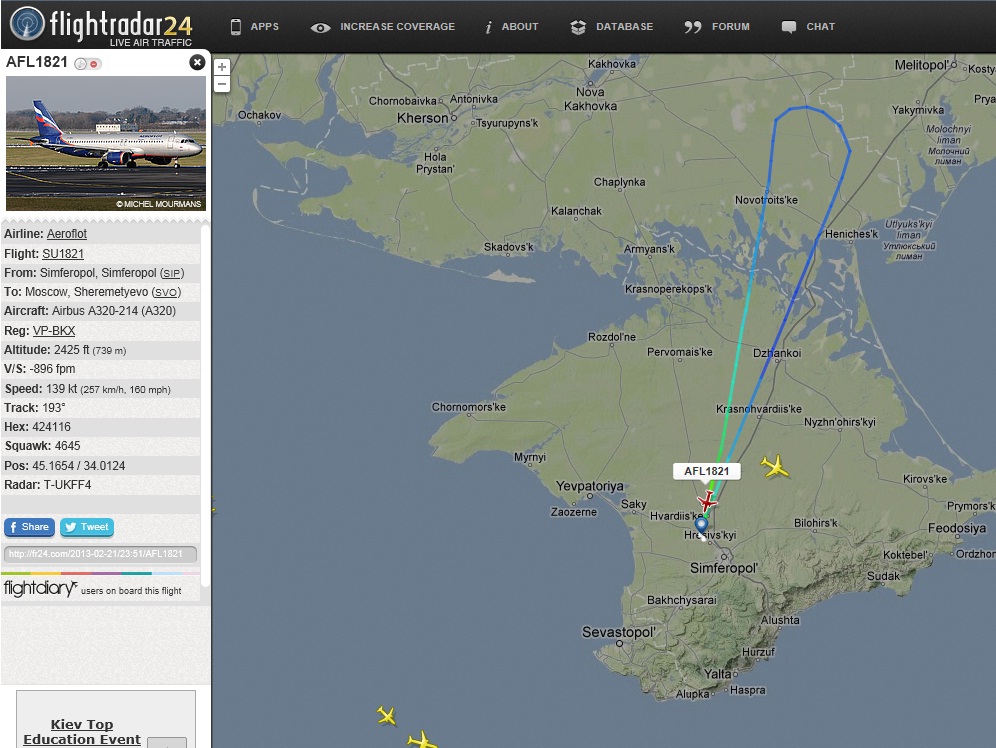Zoom in on the map
Image resolution: width=996 pixels, height=748 pixels.
click(222, 67)
